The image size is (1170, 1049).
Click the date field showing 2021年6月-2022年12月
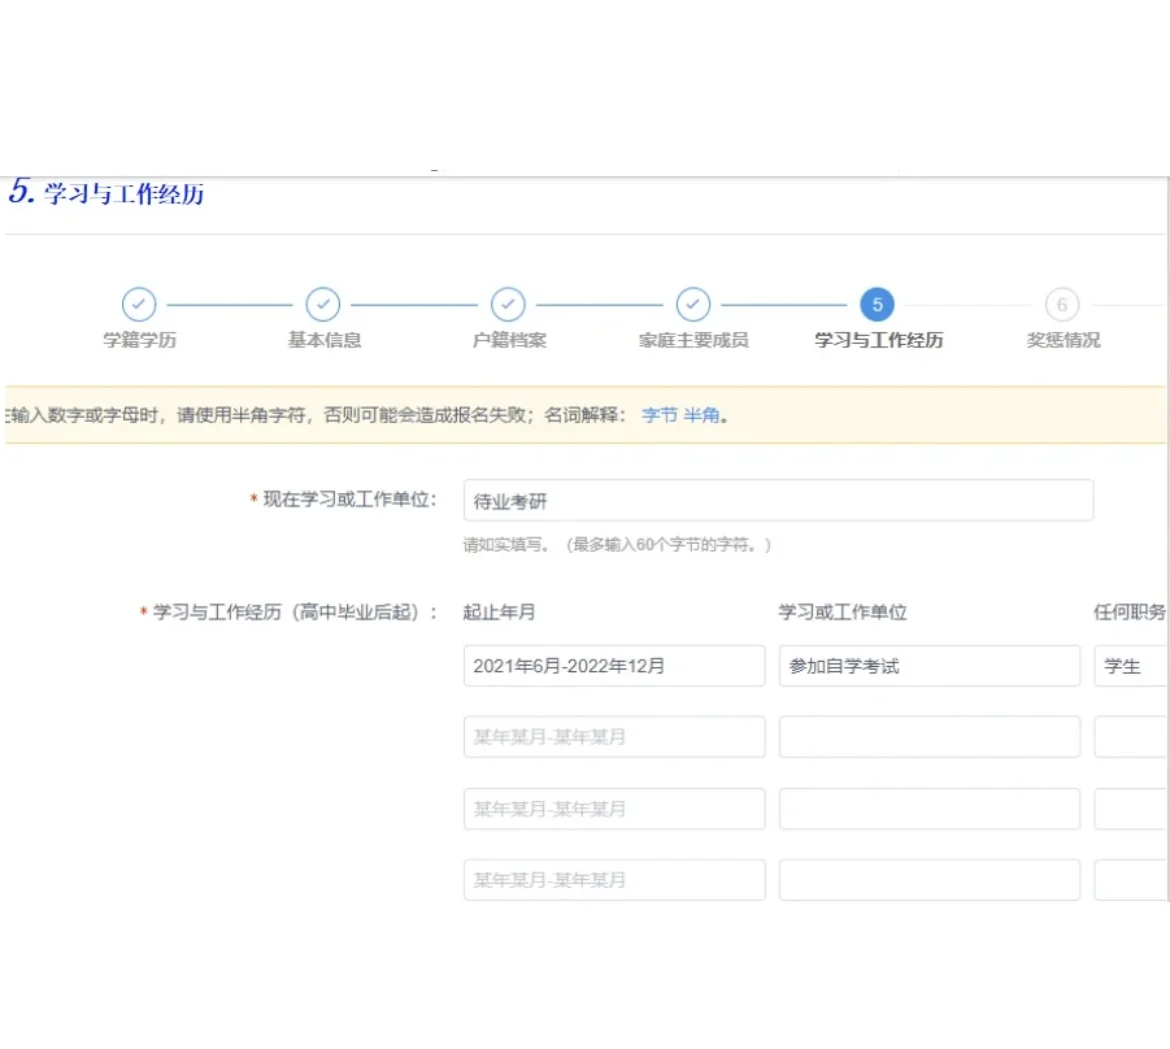614,665
